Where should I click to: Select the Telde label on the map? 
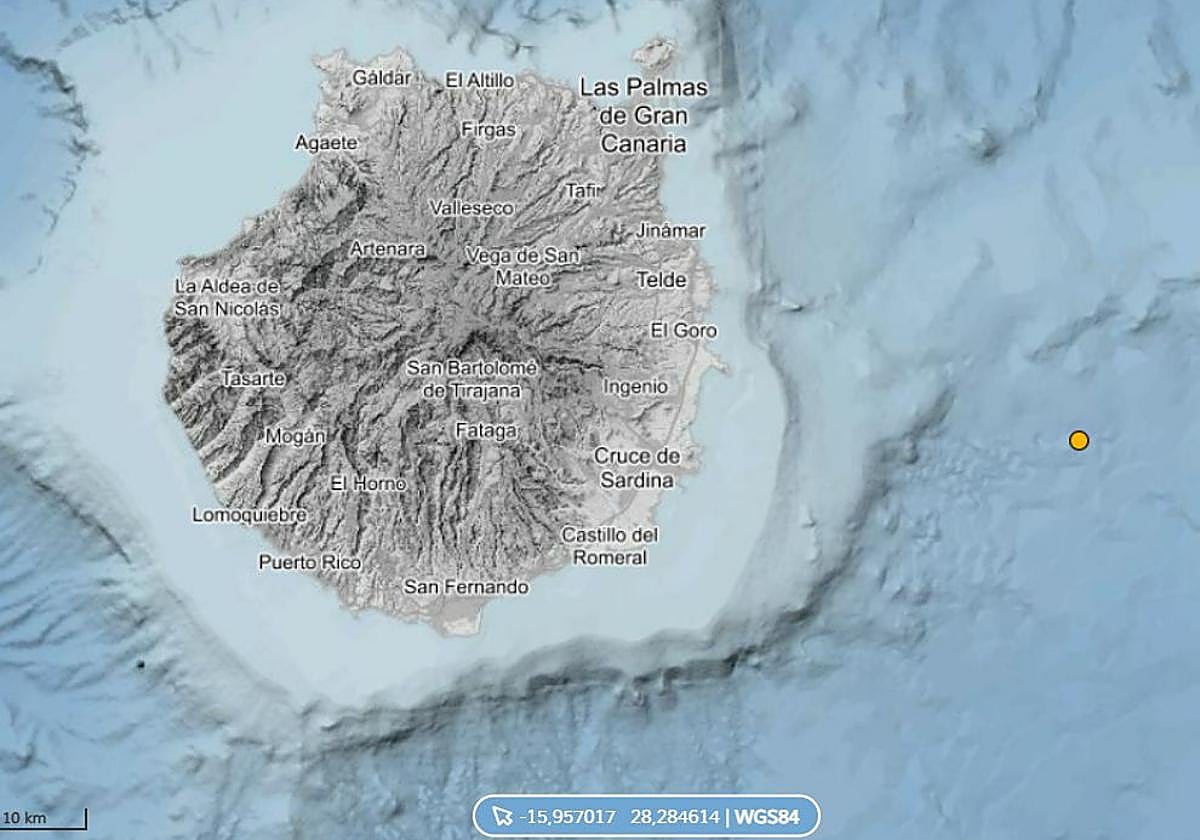pyautogui.click(x=662, y=280)
